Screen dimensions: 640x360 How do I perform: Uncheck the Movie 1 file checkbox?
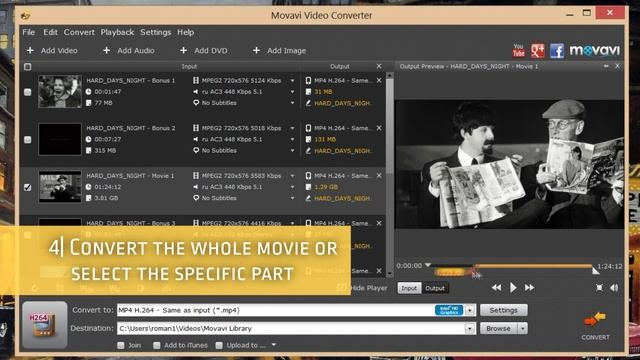(x=27, y=187)
